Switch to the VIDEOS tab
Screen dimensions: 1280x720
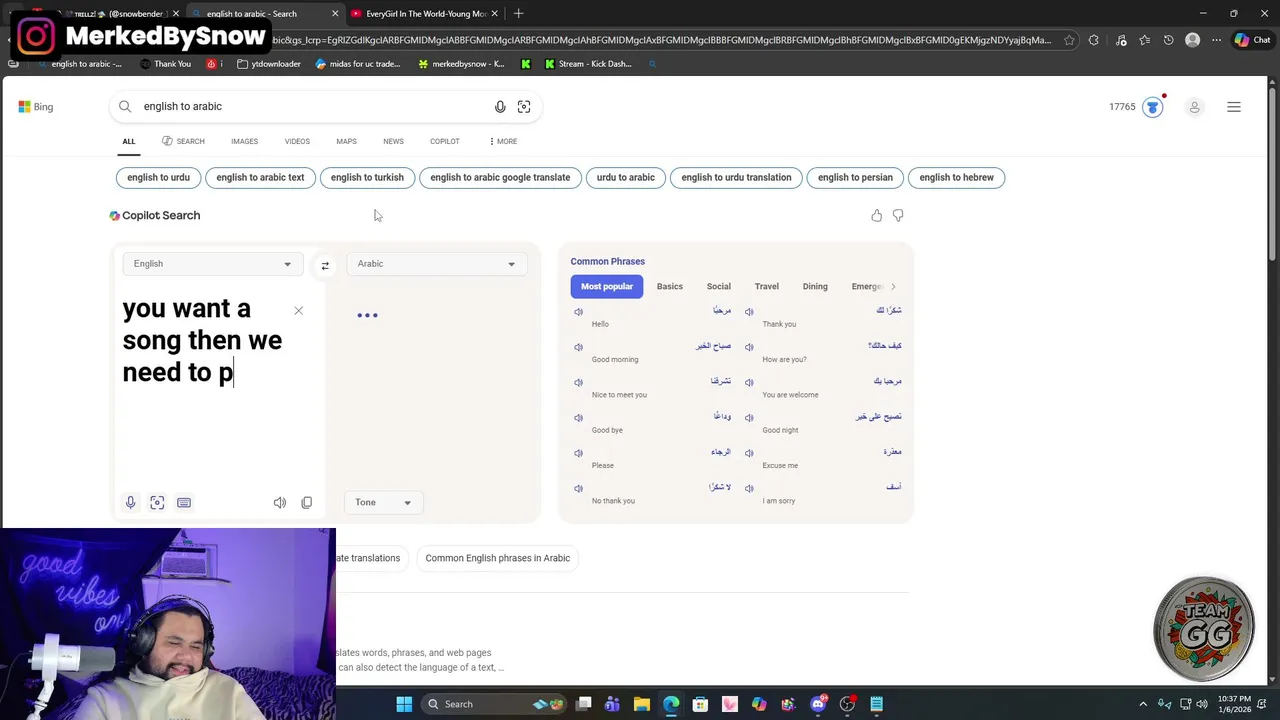coord(297,141)
